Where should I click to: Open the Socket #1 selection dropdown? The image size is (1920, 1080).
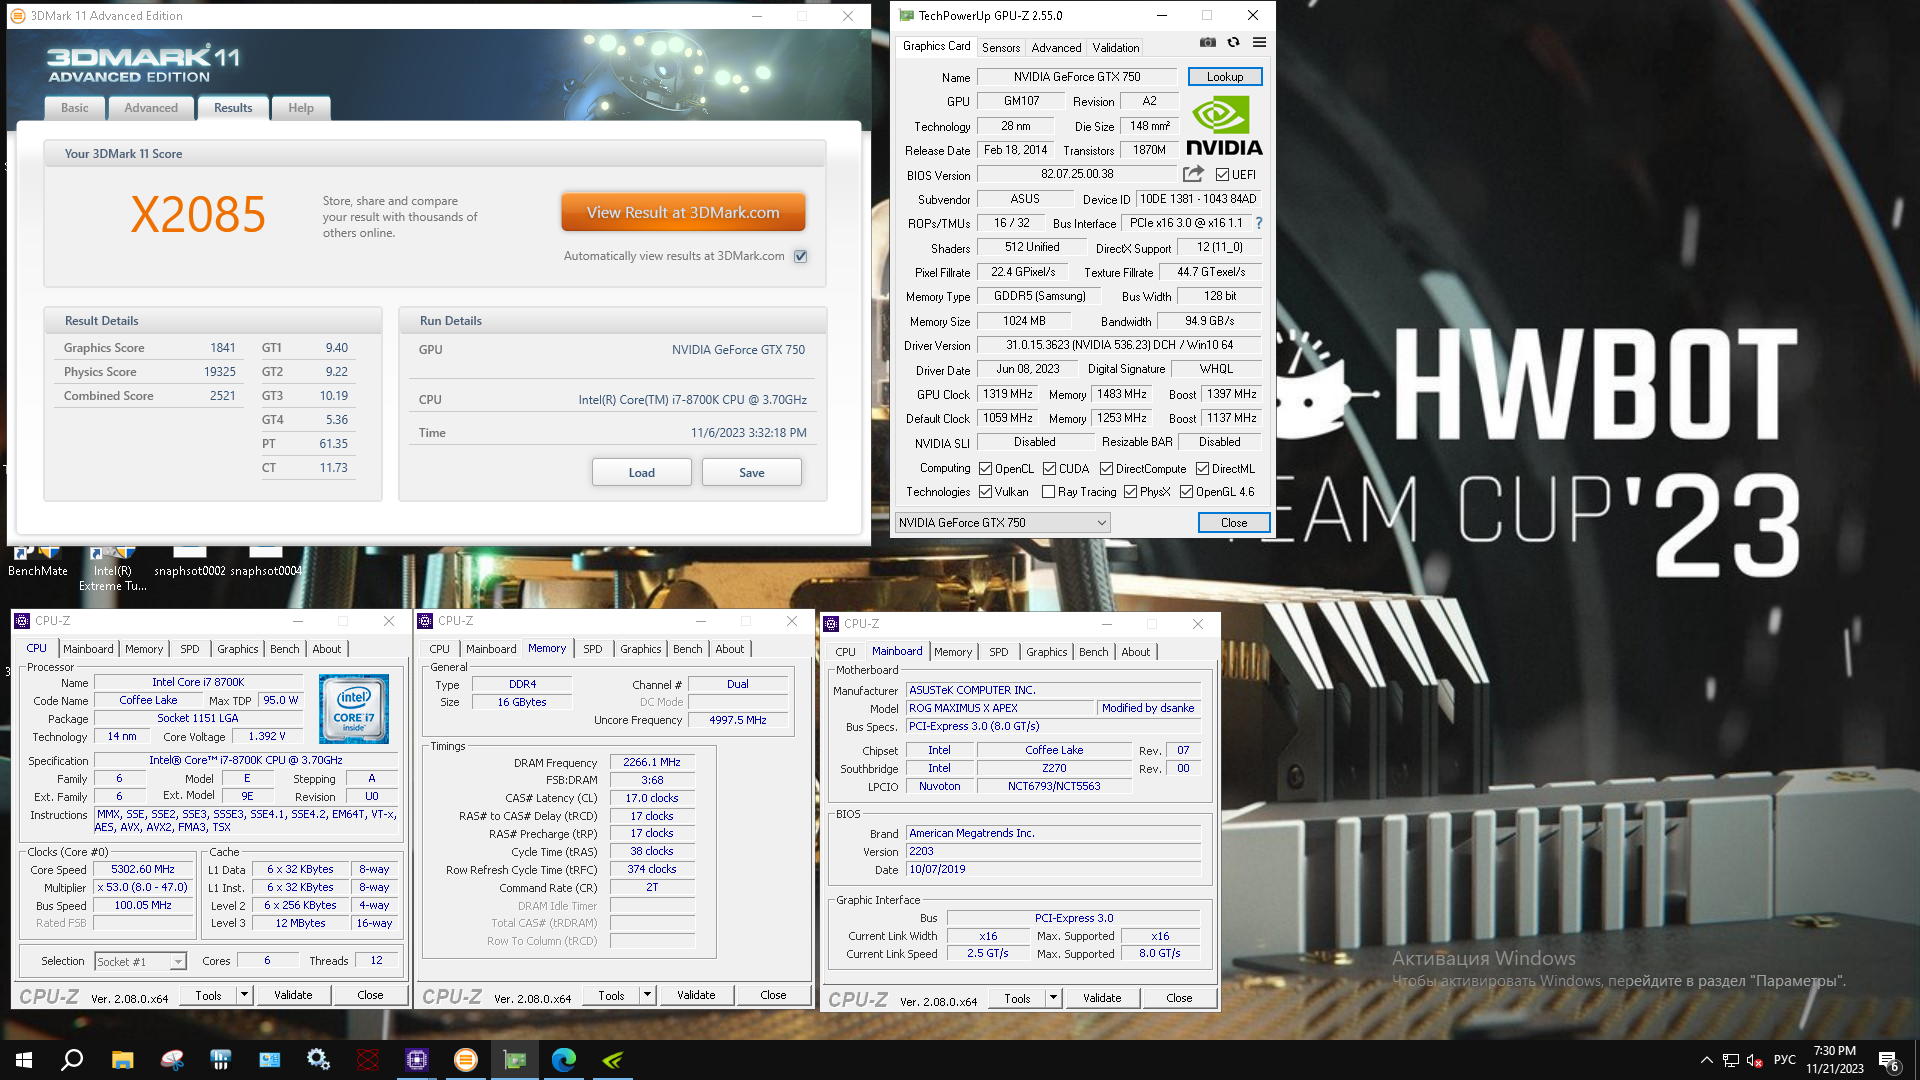pyautogui.click(x=140, y=961)
